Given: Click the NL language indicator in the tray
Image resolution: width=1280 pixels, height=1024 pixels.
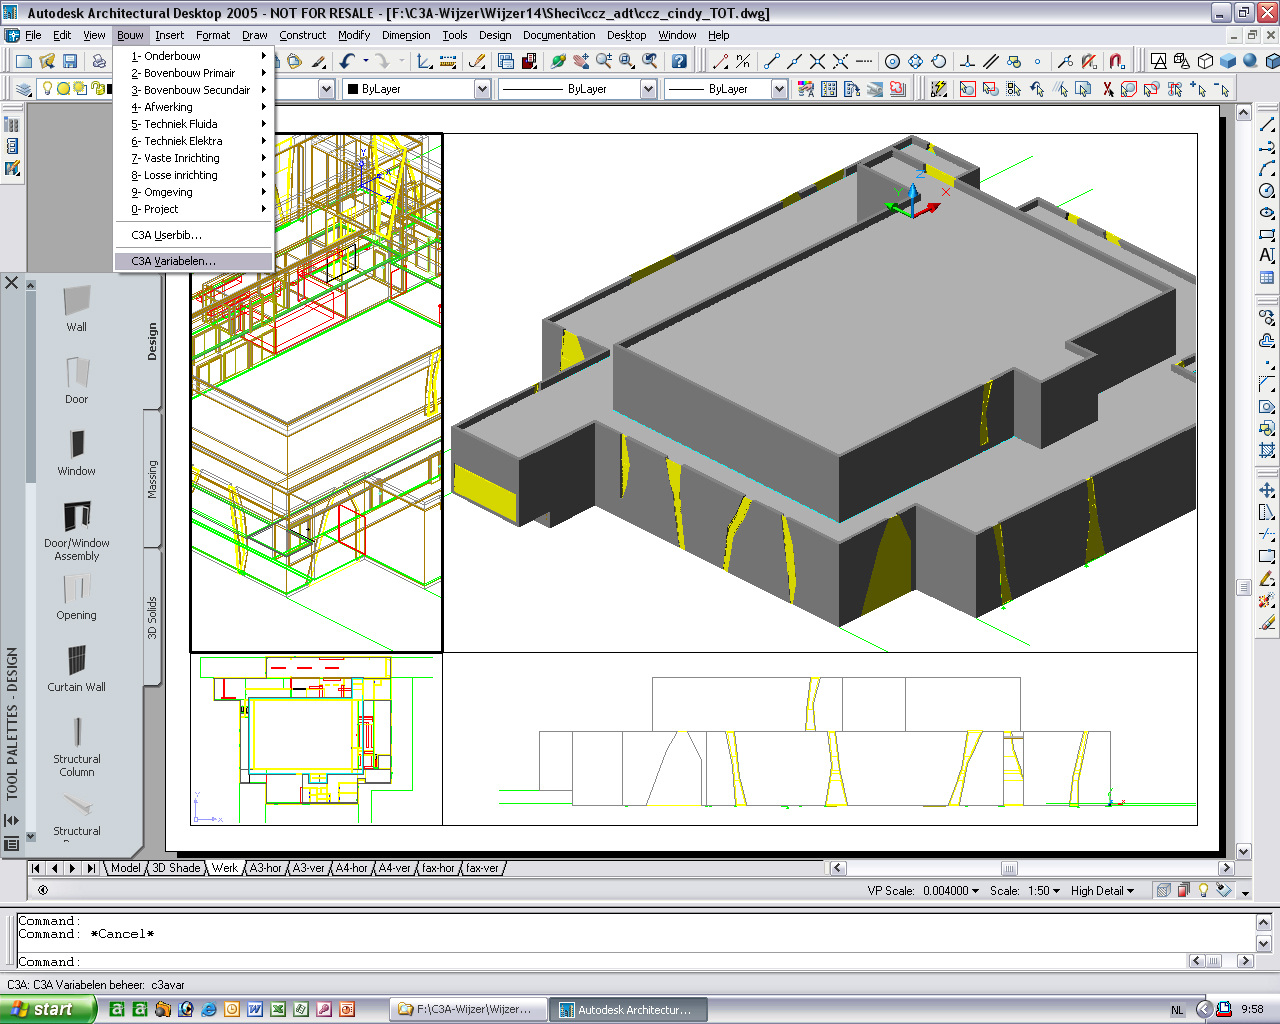Looking at the screenshot, I should [1177, 1010].
